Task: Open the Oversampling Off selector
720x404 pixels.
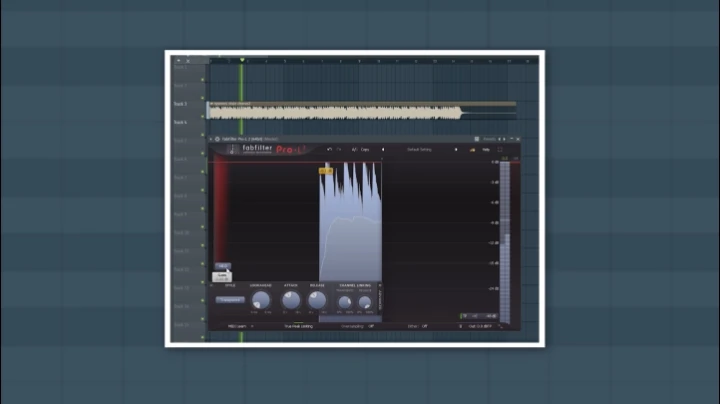Action: click(x=357, y=326)
